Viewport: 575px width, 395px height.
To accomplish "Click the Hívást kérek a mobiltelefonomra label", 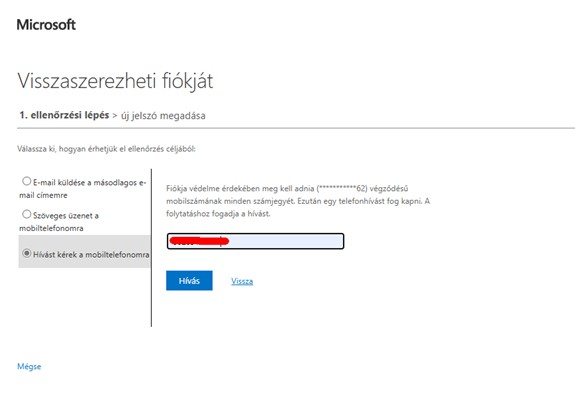I will (x=91, y=255).
